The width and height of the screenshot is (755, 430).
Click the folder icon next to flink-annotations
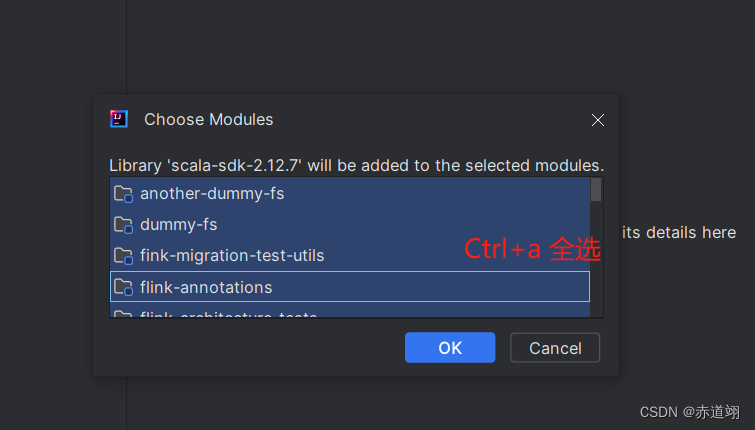click(x=123, y=287)
